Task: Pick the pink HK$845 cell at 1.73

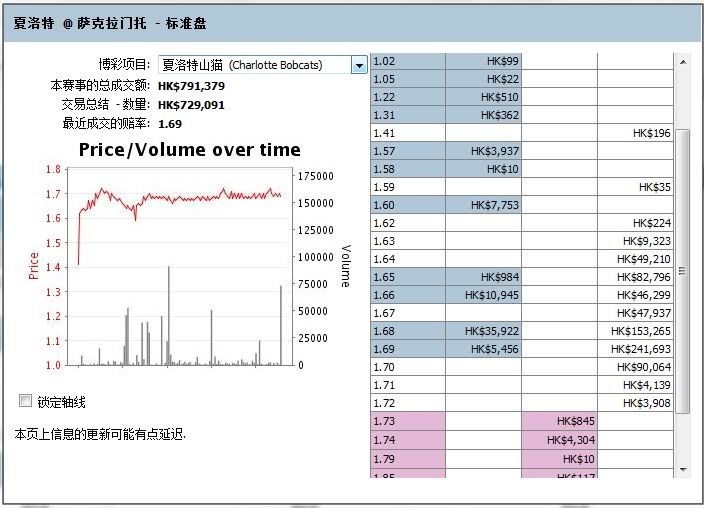Action: point(560,421)
